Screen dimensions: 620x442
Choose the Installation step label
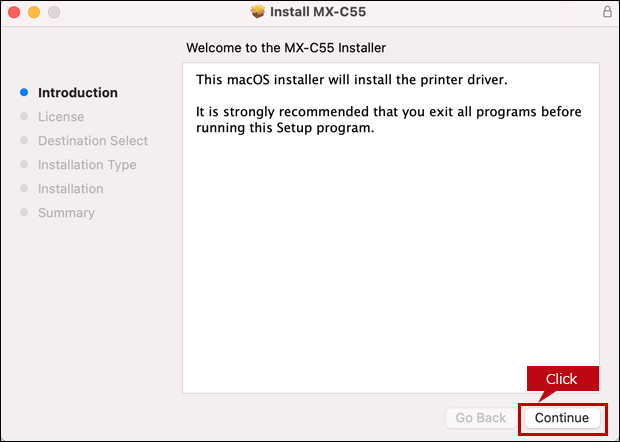(x=70, y=189)
